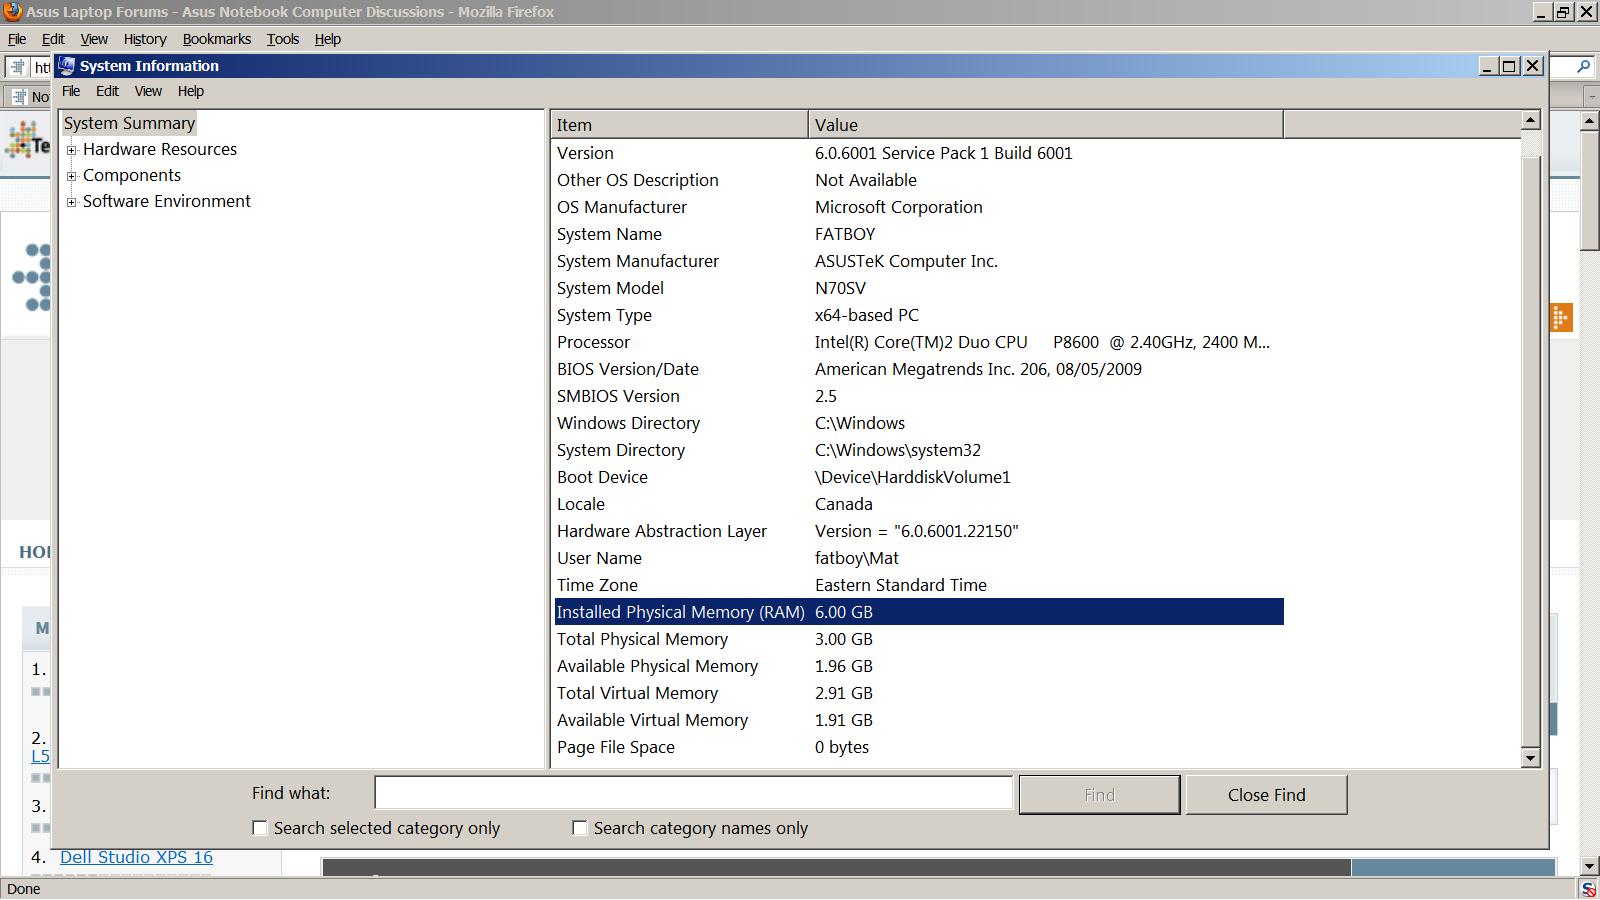Select the SMBIOS Version row

(919, 396)
